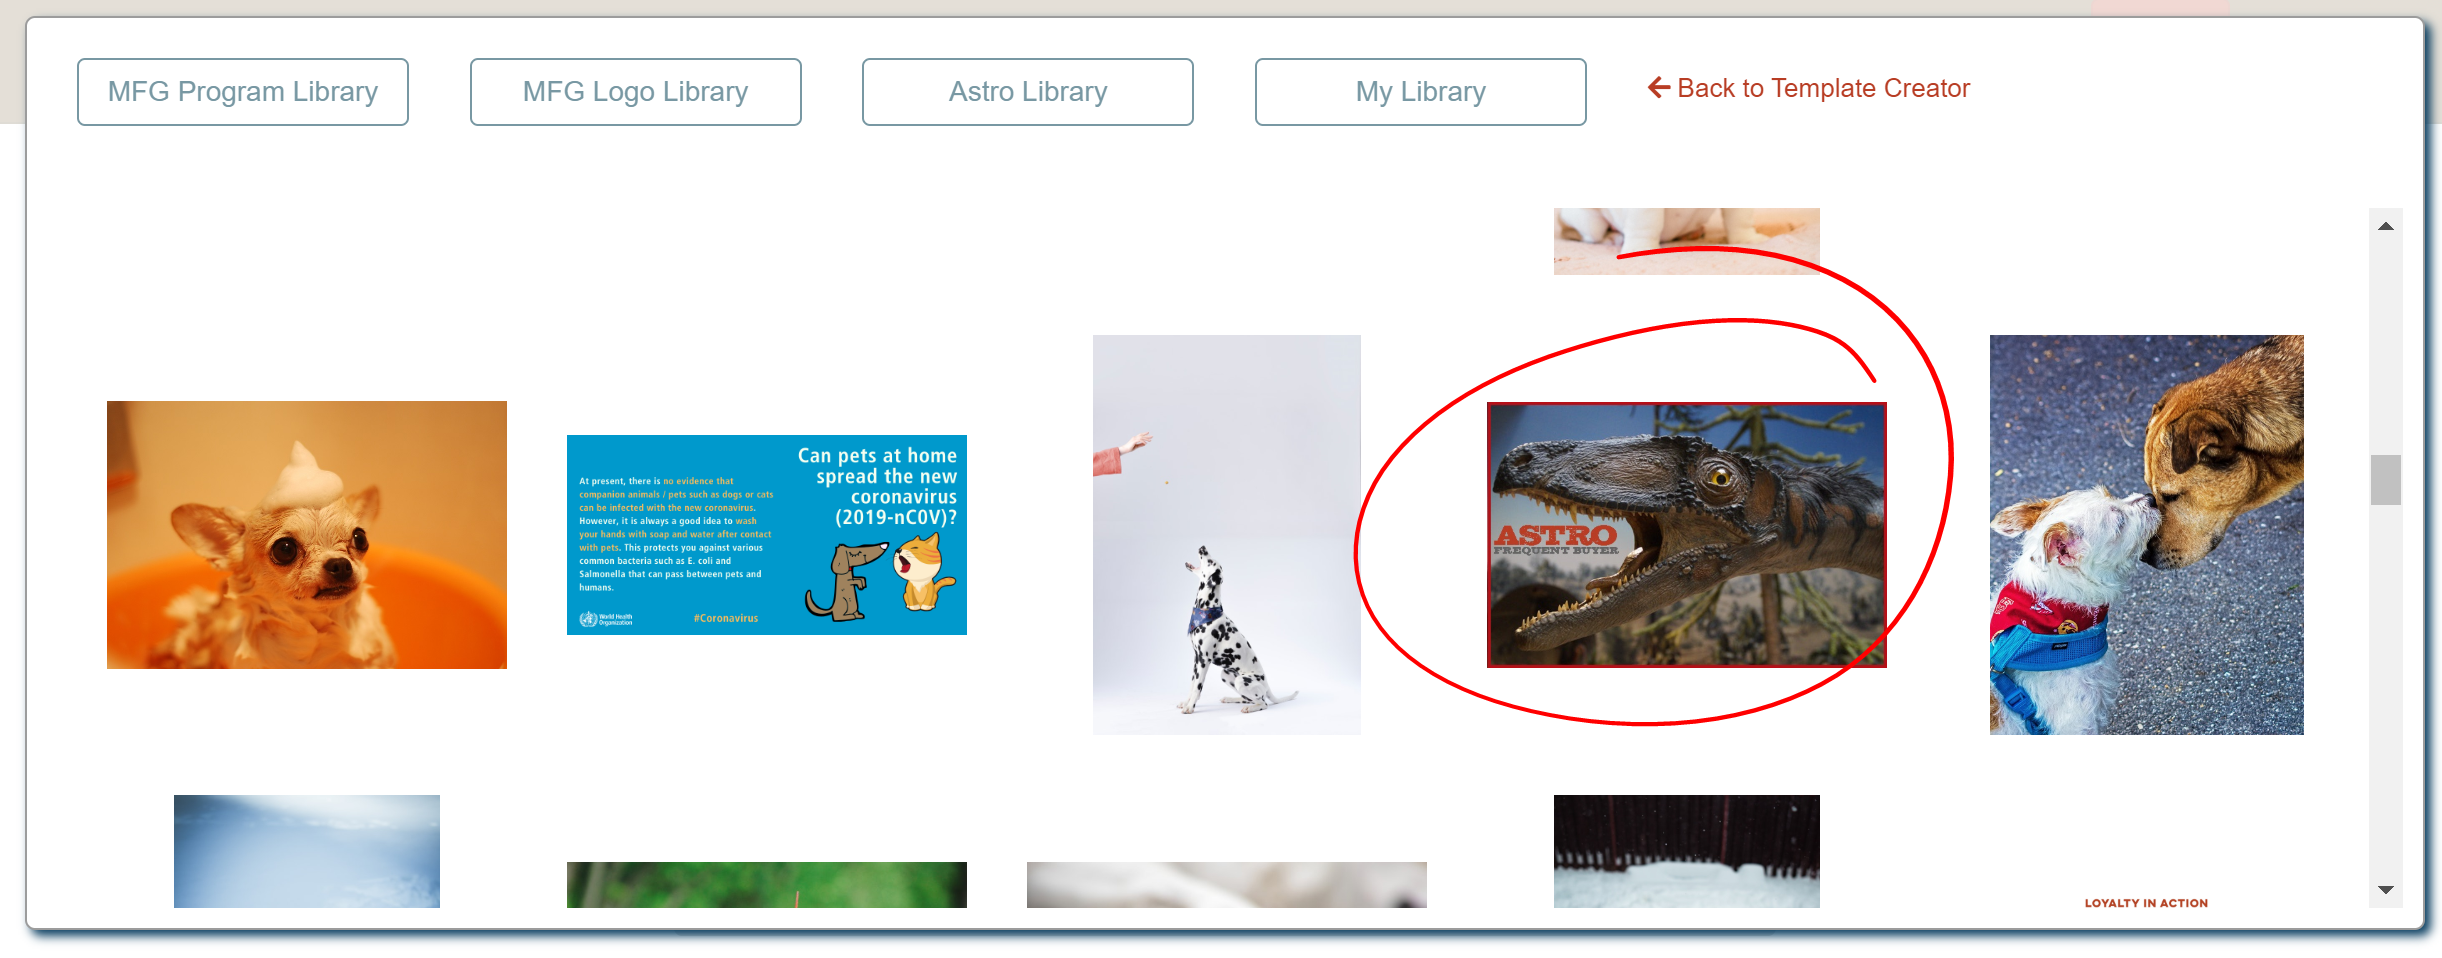Select the chihuahua bath image
2442x958 pixels.
307,535
